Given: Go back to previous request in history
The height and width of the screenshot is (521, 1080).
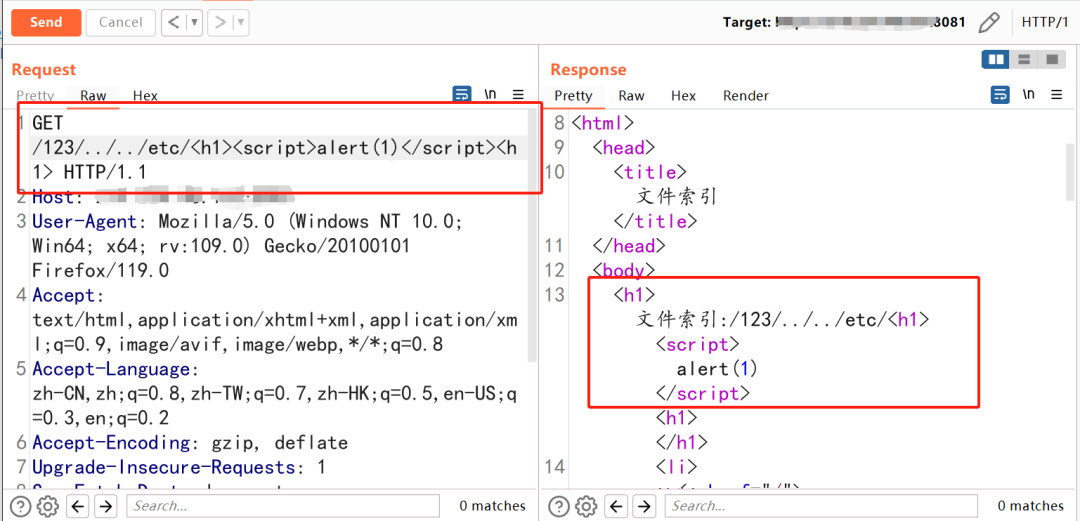Looking at the screenshot, I should pos(175,22).
